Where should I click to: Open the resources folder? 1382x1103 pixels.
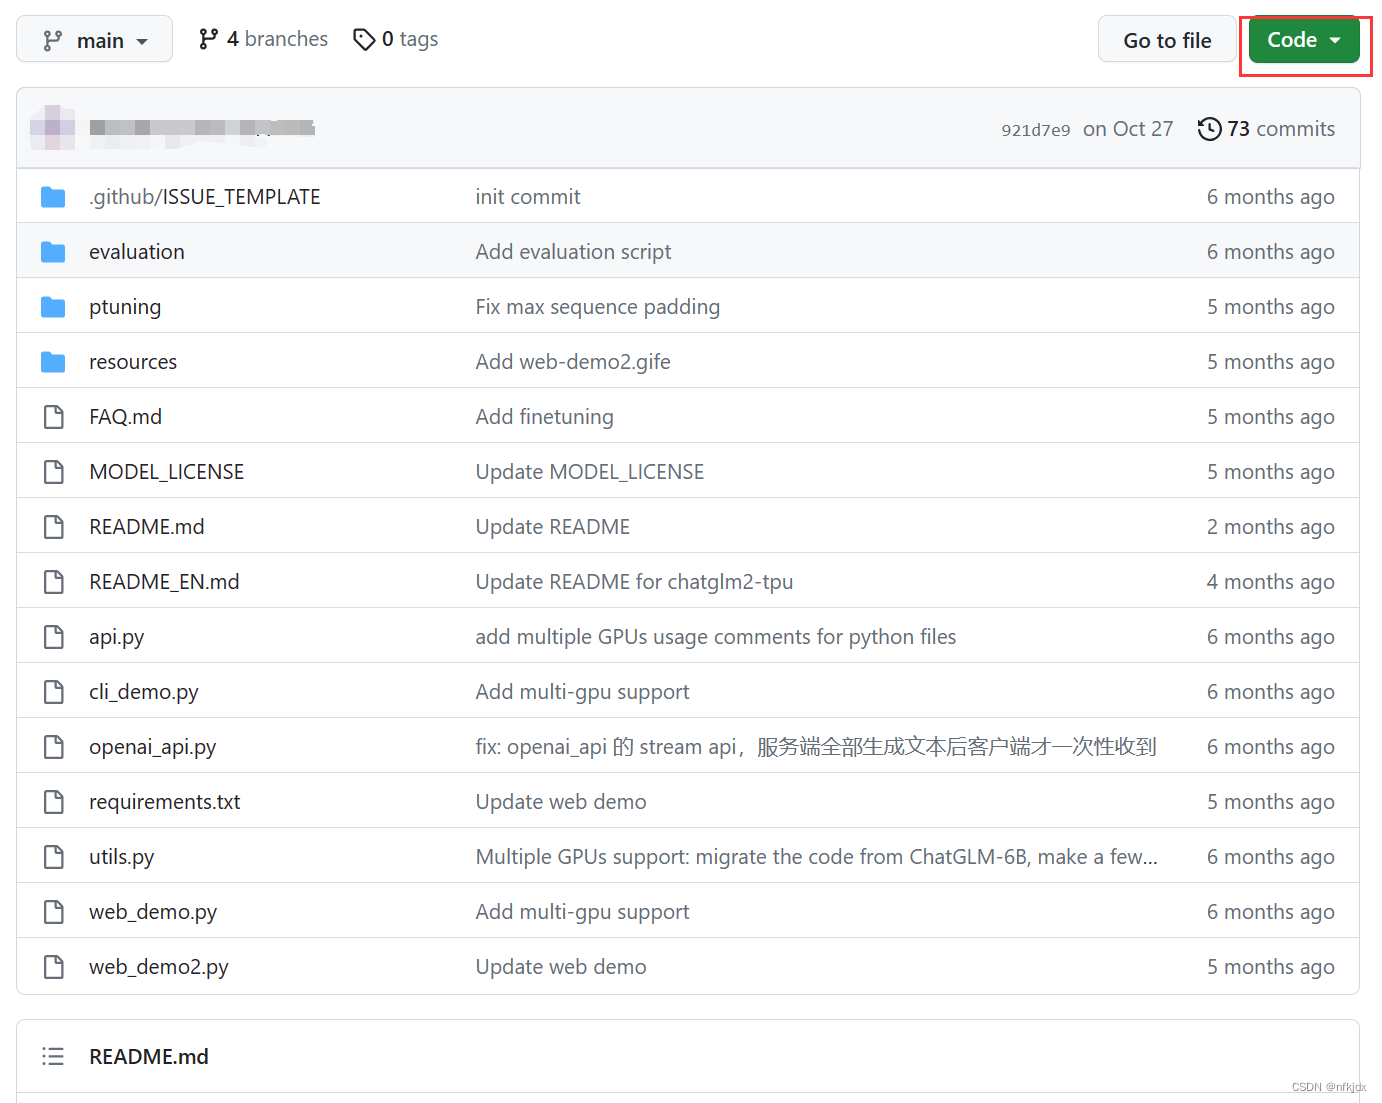[133, 362]
